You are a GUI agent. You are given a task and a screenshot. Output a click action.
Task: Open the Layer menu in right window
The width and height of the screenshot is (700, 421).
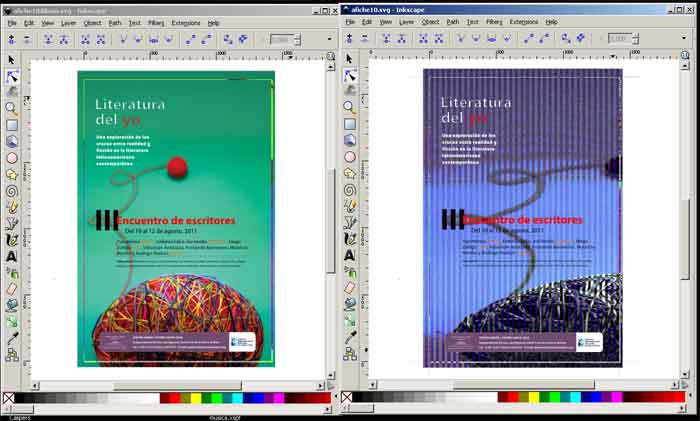pos(405,21)
